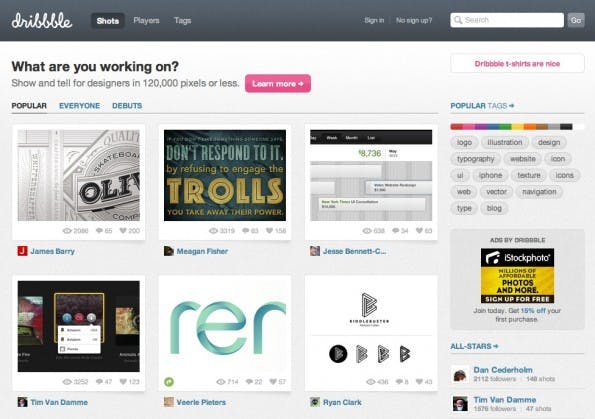This screenshot has height=419, width=595.
Task: Open the teal 'ren' lettering shot
Action: click(225, 326)
